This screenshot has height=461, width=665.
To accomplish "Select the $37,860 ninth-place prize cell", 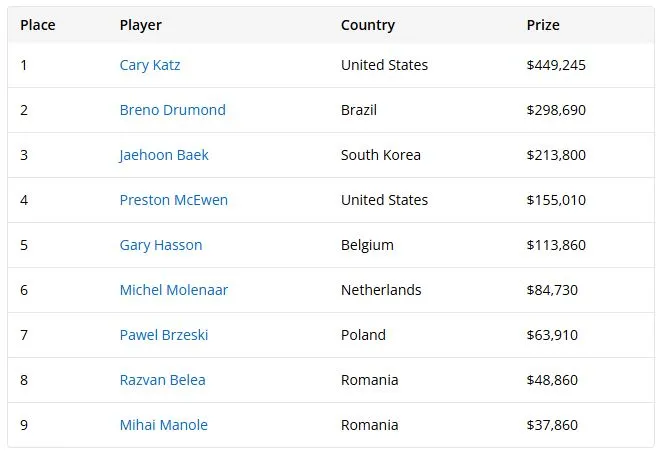I will (552, 425).
